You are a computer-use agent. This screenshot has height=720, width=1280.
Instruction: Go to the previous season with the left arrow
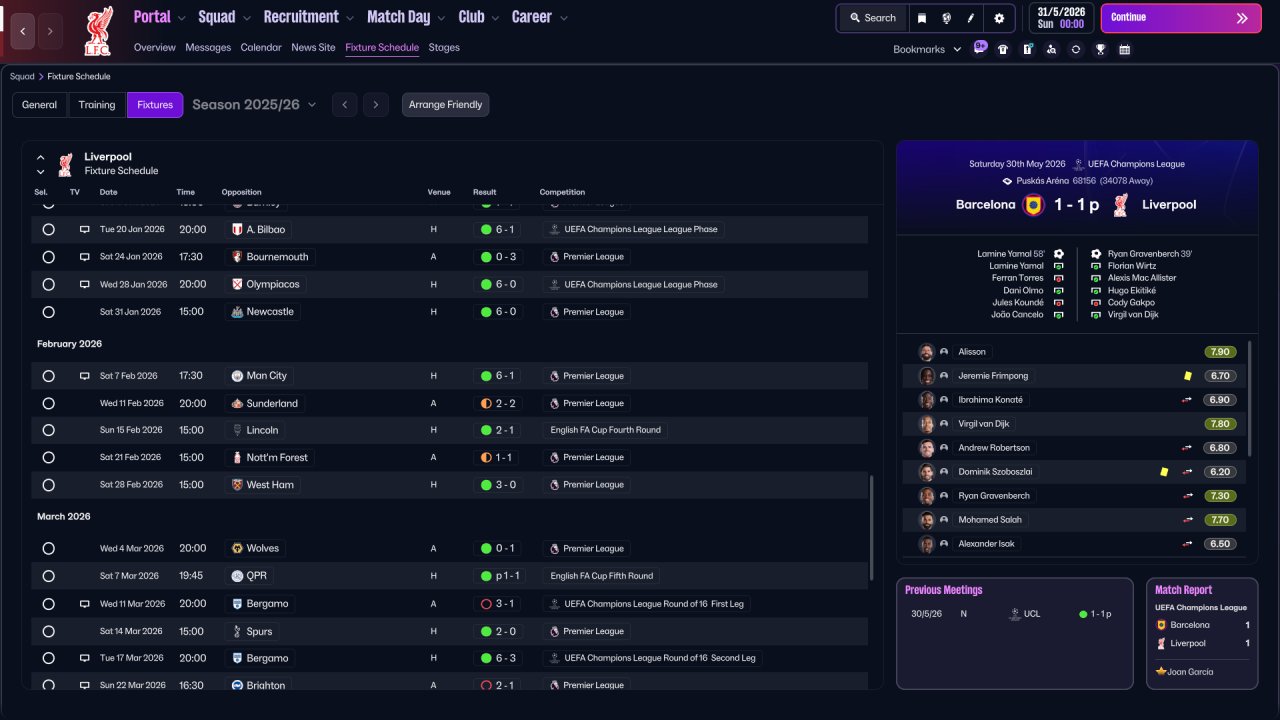click(344, 105)
